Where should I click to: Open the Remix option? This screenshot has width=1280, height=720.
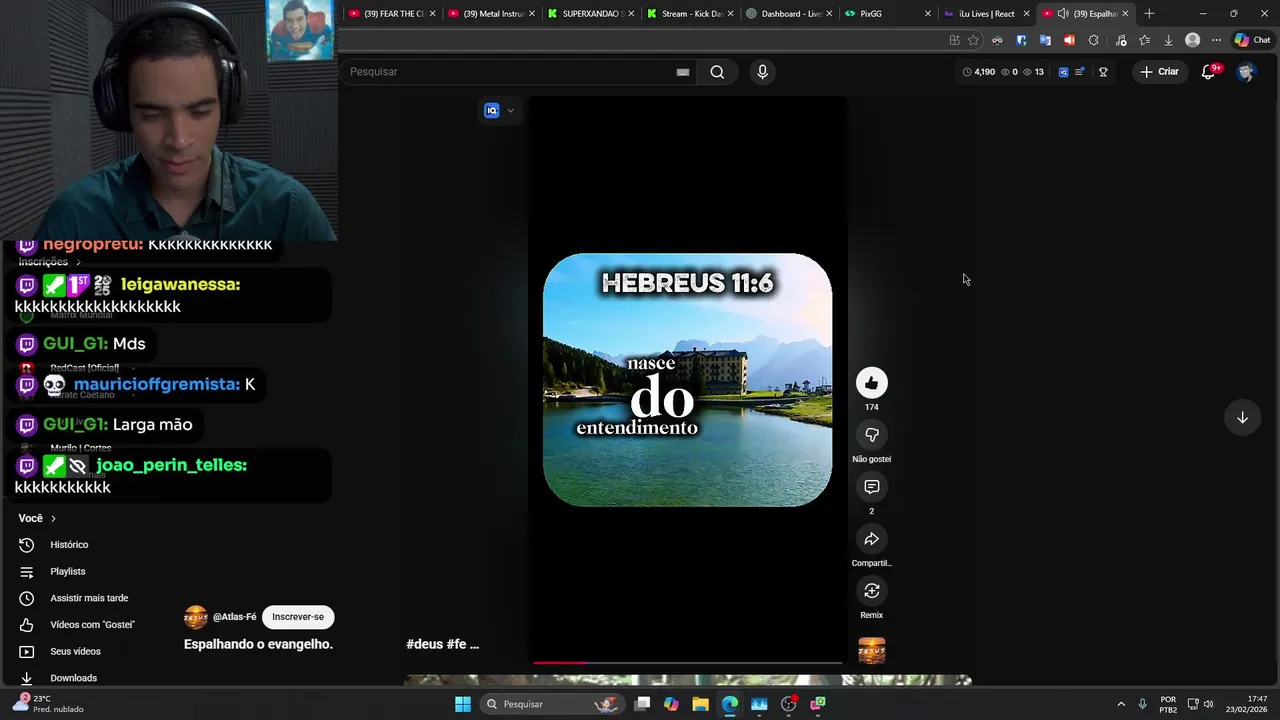point(871,591)
